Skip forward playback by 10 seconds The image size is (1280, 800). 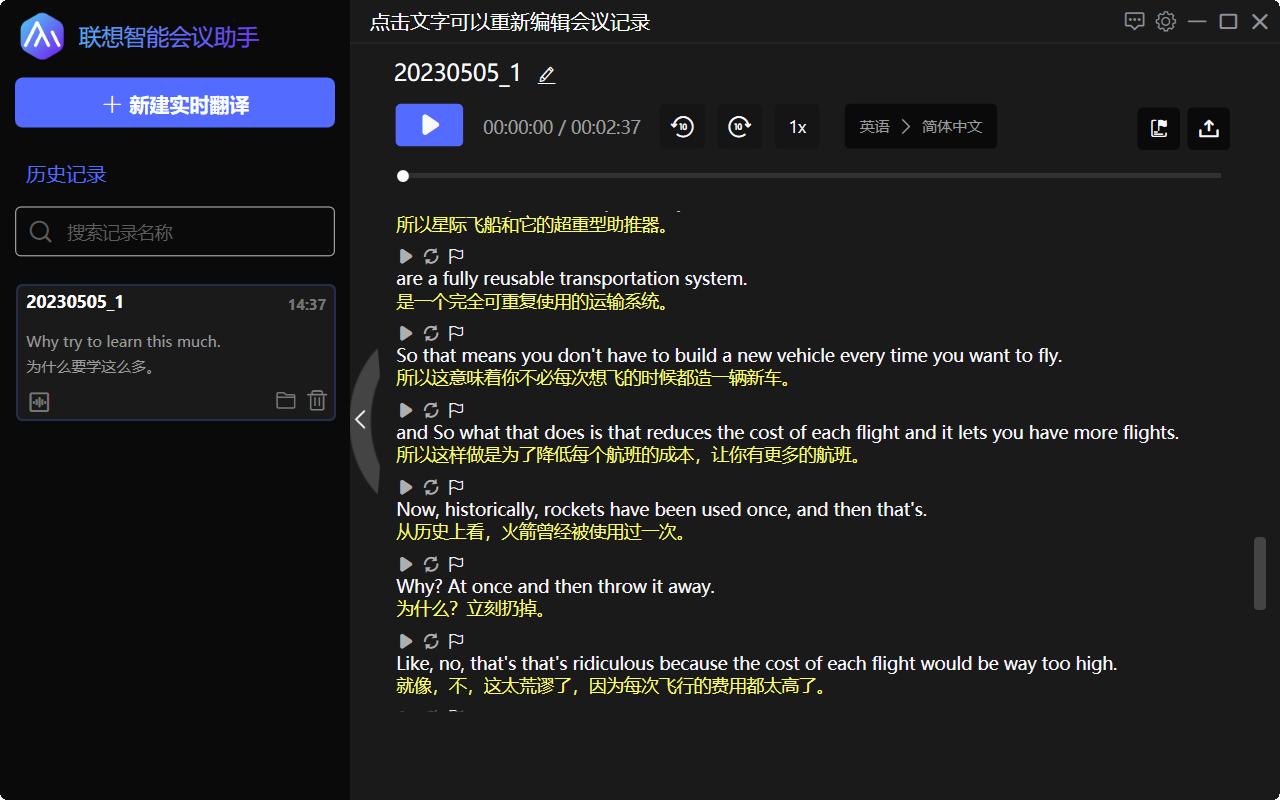pos(739,127)
